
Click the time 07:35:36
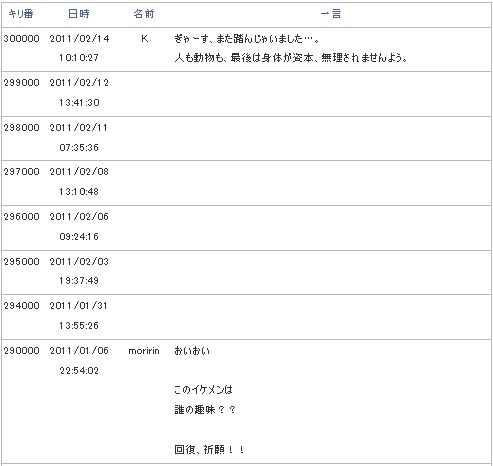point(79,148)
